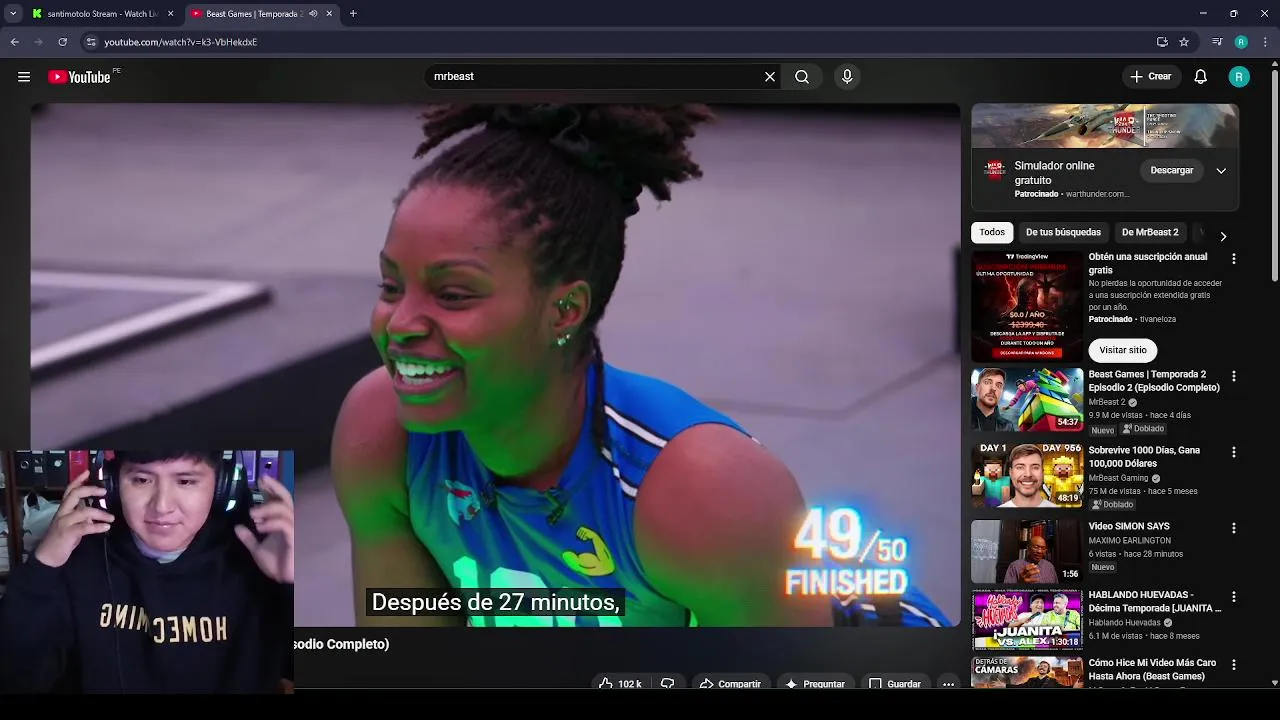The image size is (1280, 720).
Task: Dislike the video with thumbs-down
Action: pyautogui.click(x=668, y=684)
